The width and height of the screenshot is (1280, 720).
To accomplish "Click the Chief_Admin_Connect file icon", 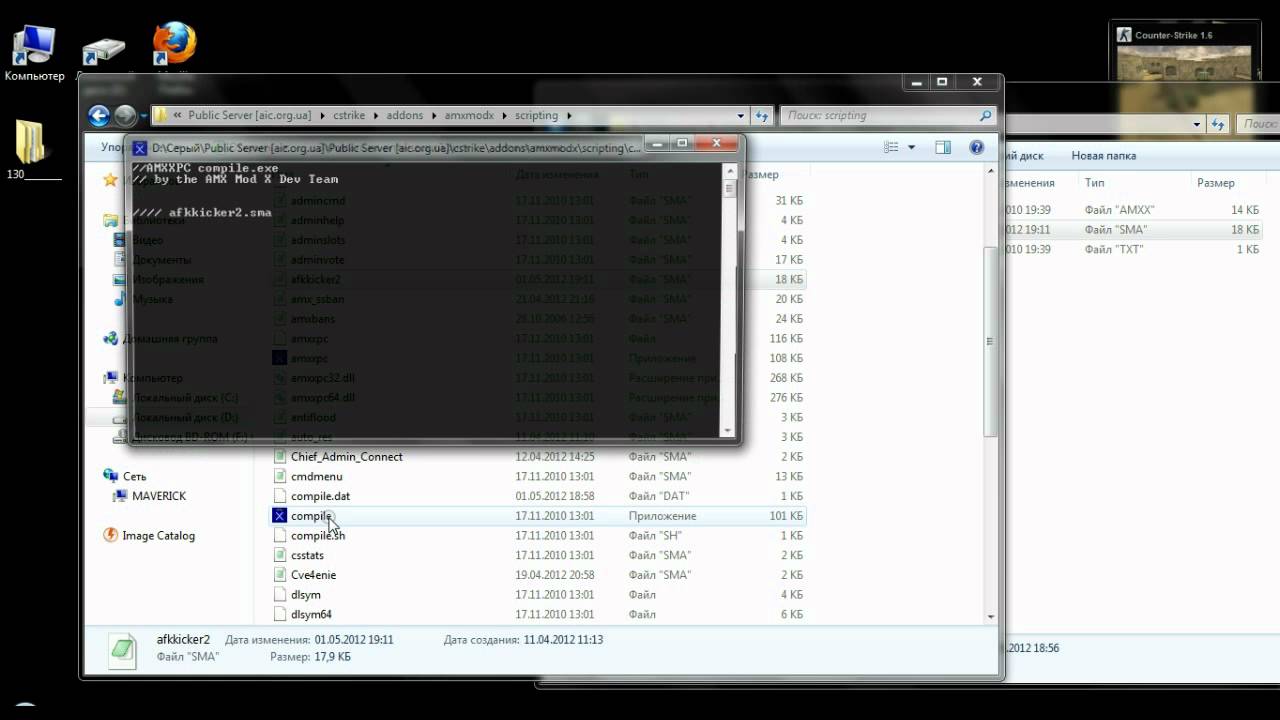I will (x=281, y=457).
